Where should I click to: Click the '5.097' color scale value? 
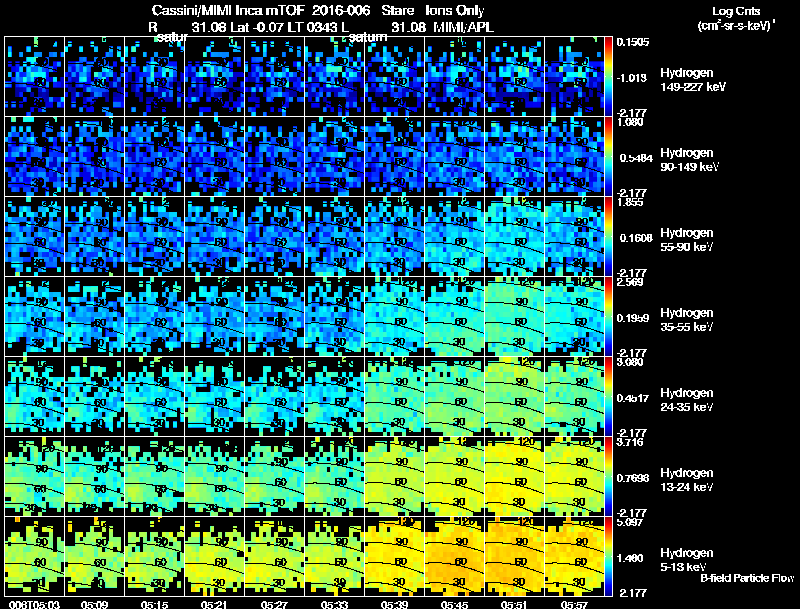(x=630, y=522)
